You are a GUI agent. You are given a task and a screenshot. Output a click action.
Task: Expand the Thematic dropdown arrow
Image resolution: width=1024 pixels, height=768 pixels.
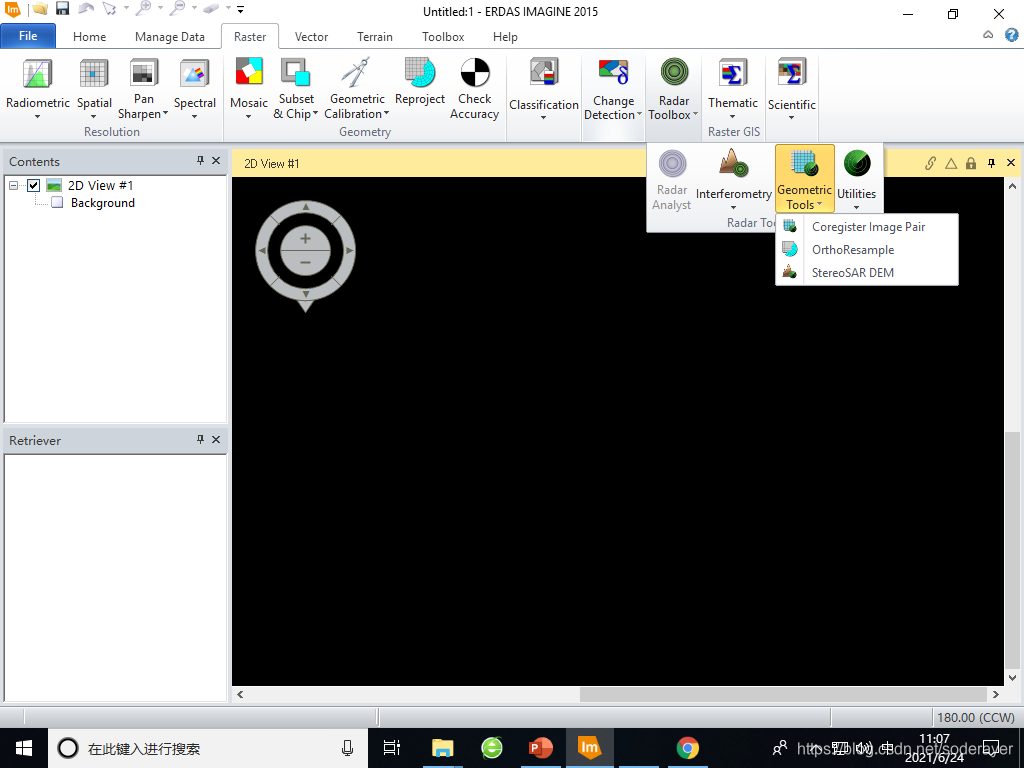pyautogui.click(x=732, y=117)
